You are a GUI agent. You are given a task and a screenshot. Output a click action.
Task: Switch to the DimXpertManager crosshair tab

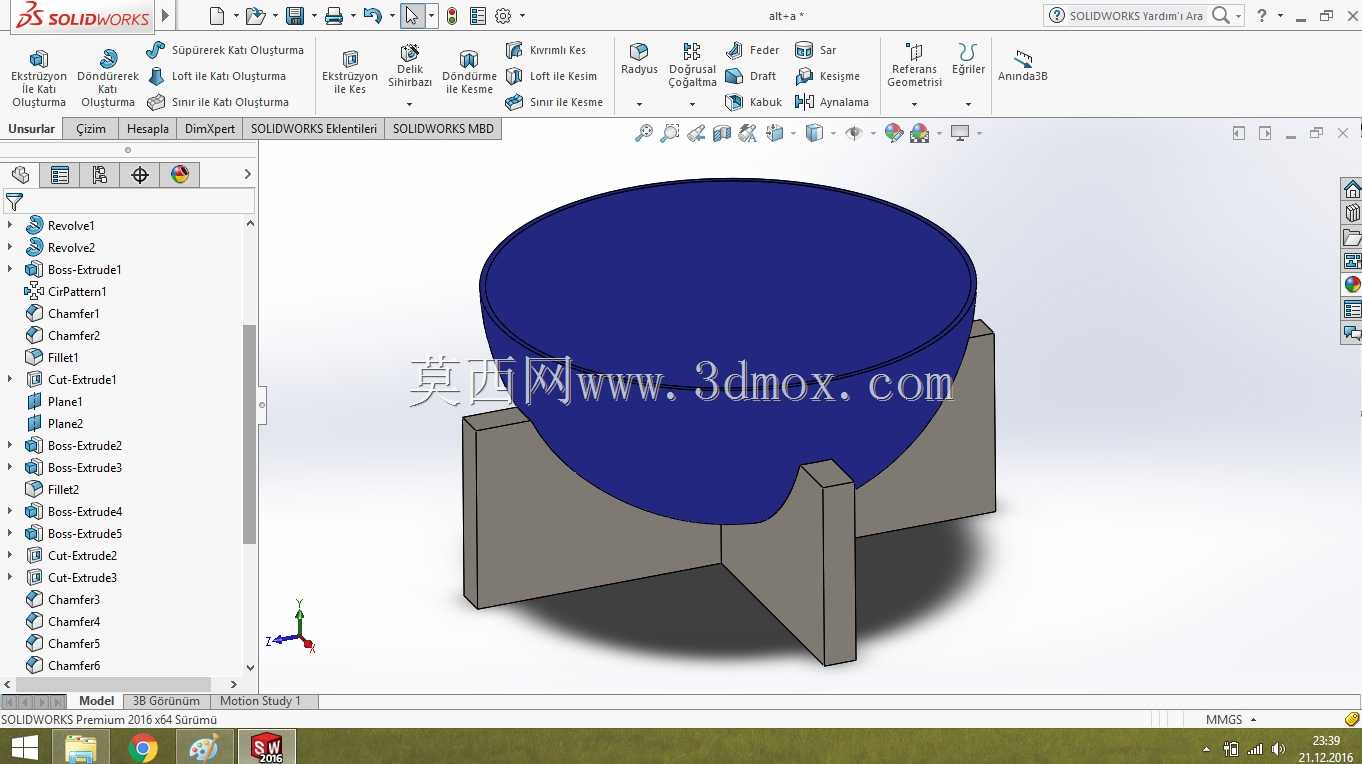(x=140, y=175)
